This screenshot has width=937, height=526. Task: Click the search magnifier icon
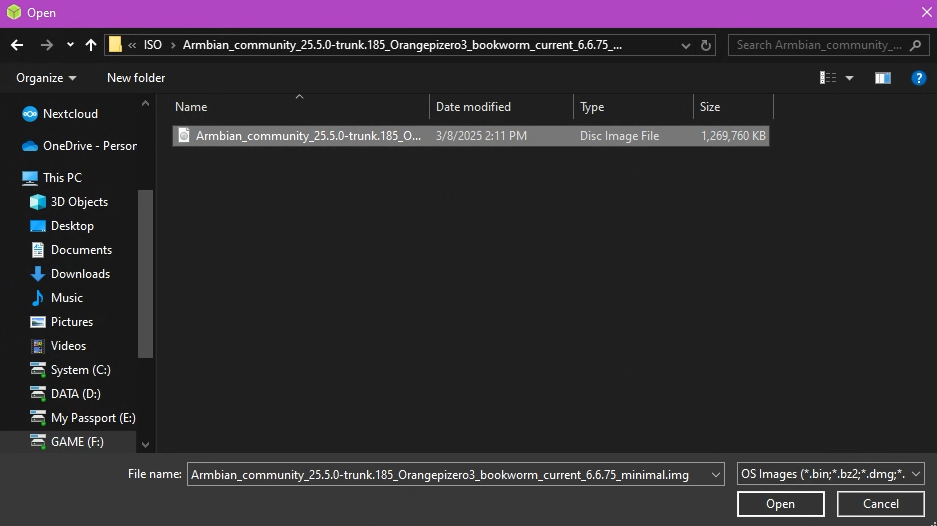(916, 45)
